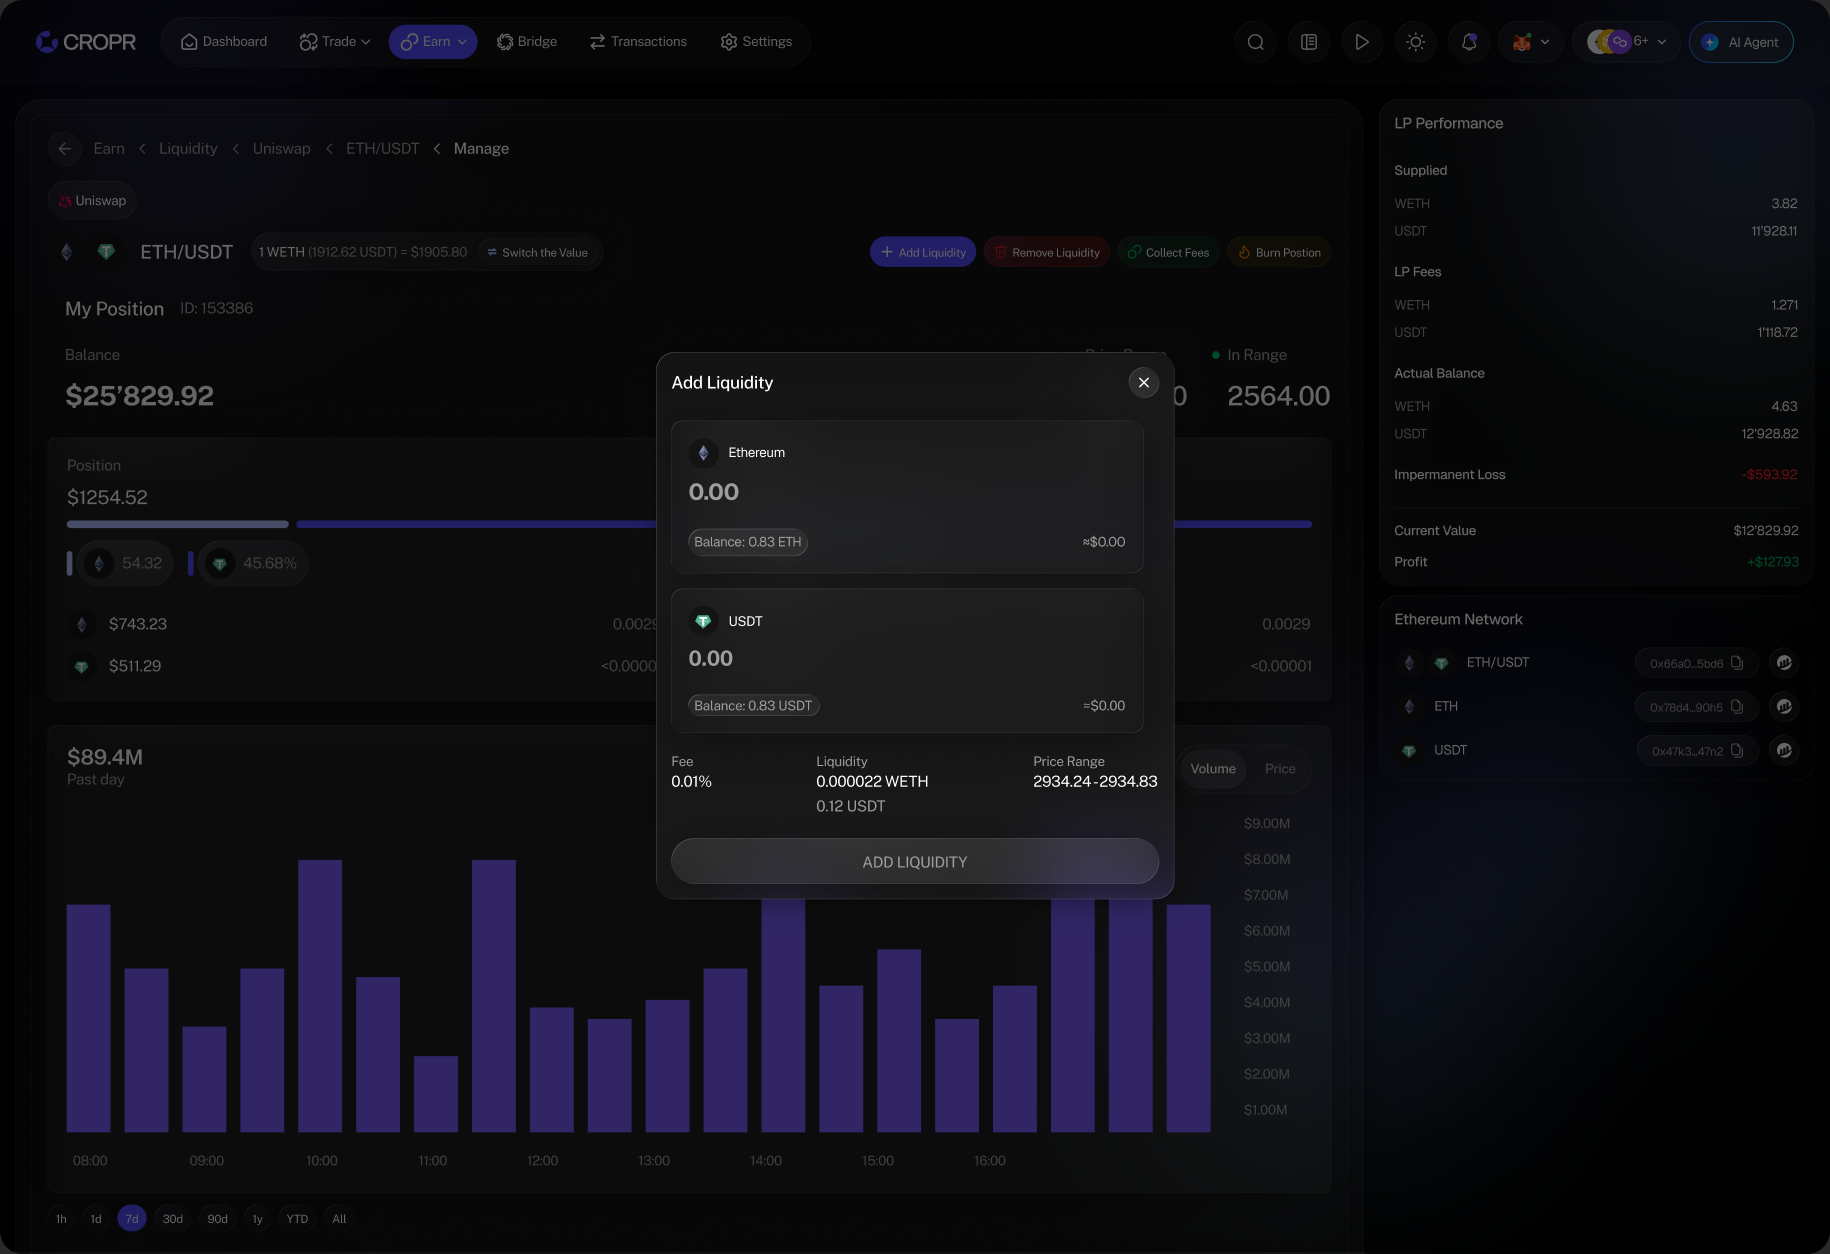Click the ADD LIQUIDITY submit button
Screen dimensions: 1830x1254
[x=915, y=862]
